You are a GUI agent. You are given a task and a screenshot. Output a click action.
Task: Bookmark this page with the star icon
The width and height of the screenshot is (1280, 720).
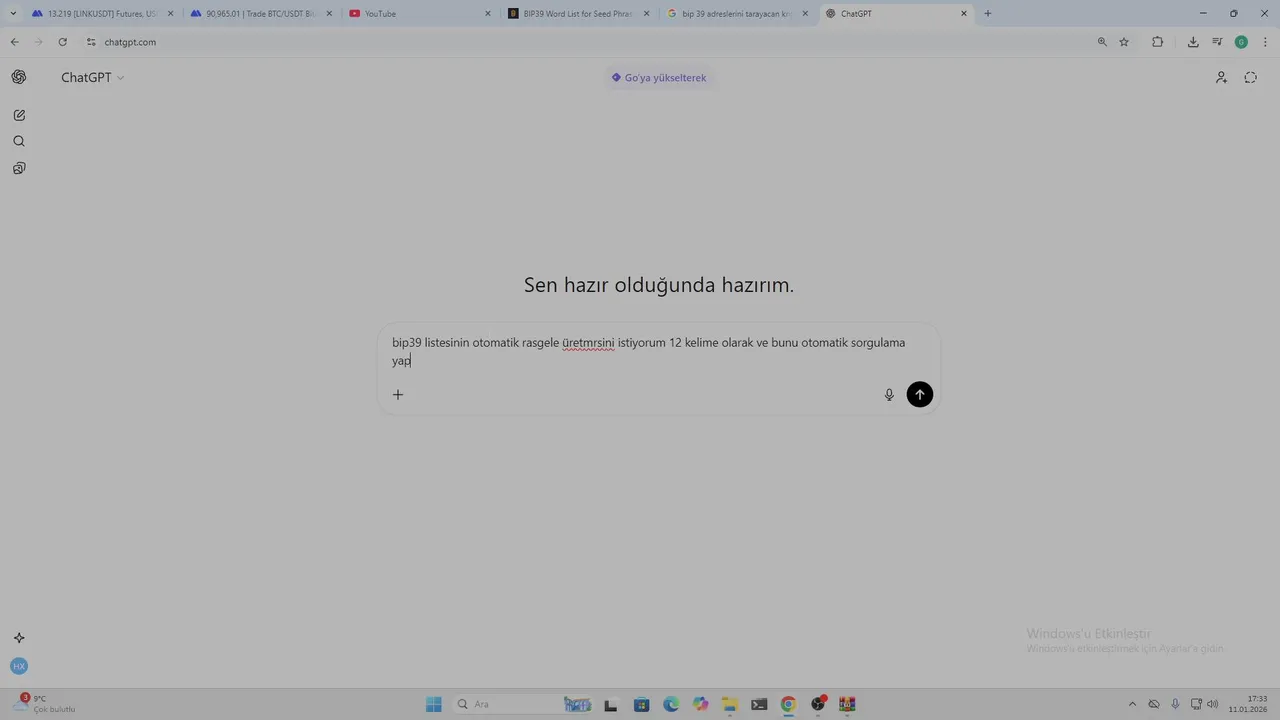click(x=1124, y=42)
